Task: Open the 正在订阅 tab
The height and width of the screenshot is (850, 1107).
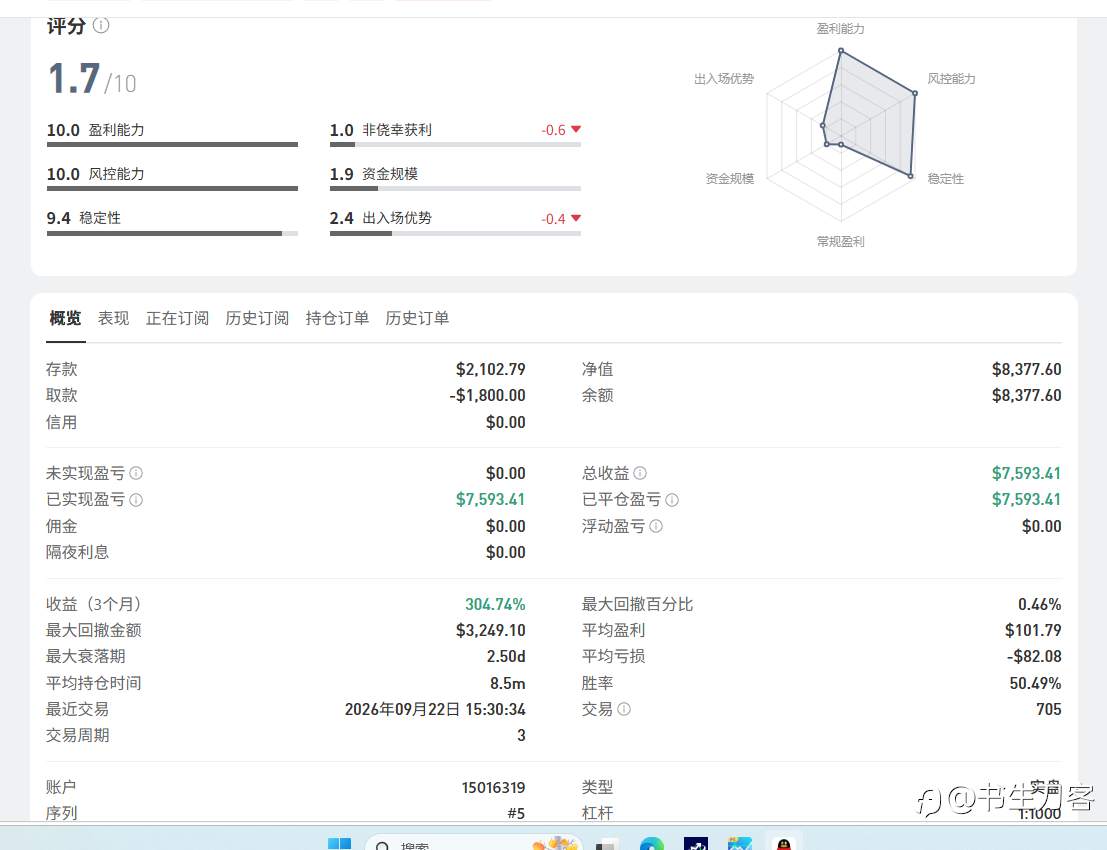Action: (177, 318)
